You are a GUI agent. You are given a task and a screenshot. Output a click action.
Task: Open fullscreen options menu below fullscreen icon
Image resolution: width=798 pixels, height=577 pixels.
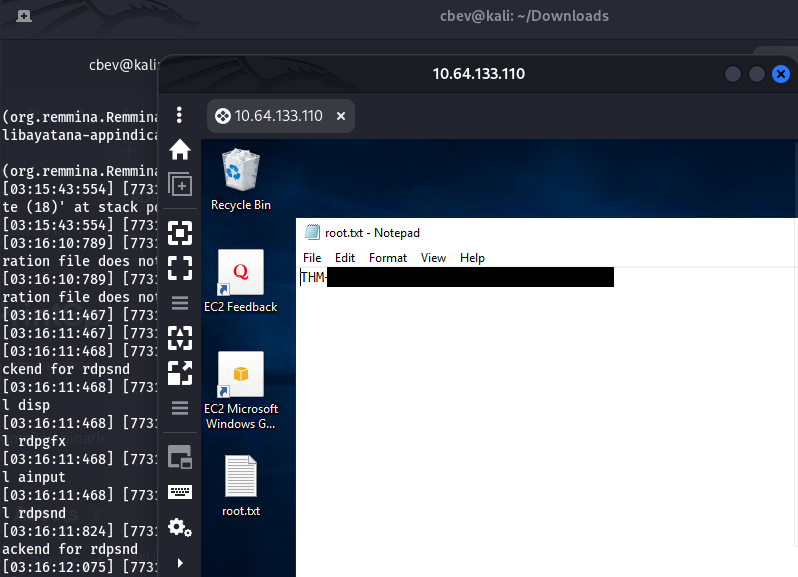(180, 303)
